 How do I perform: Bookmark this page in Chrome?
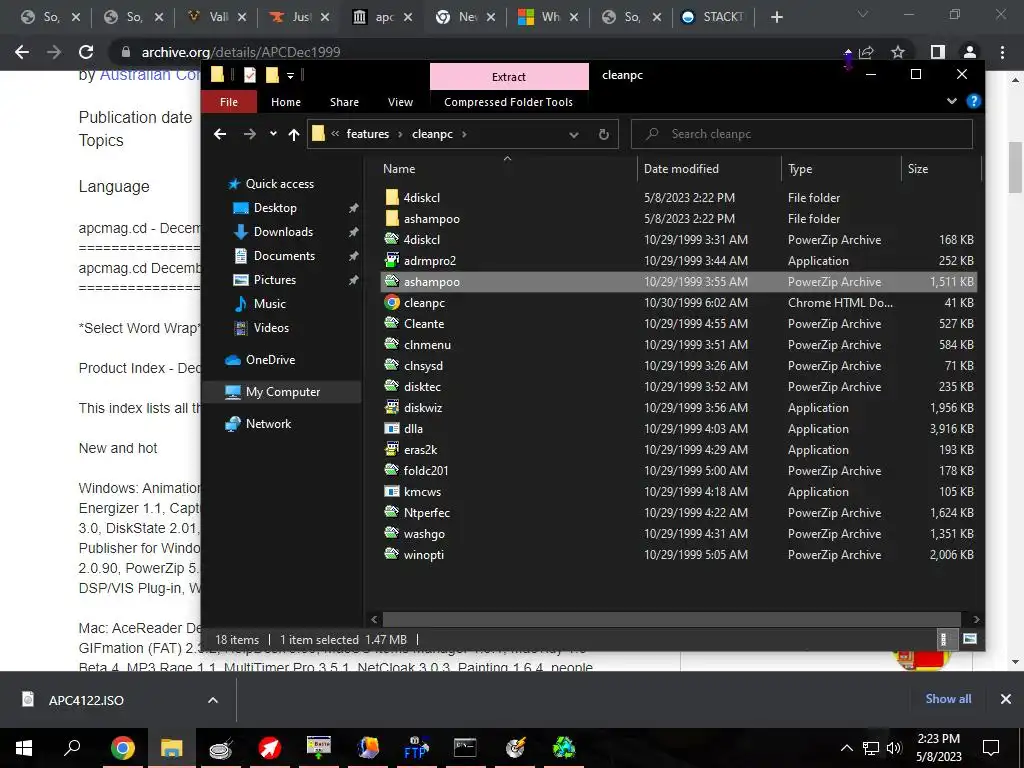(x=898, y=52)
